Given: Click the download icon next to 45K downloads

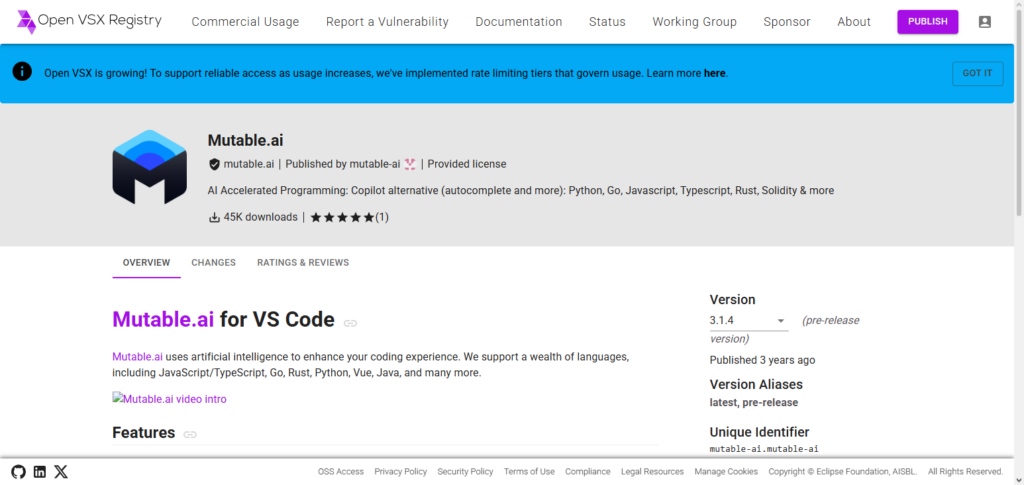Looking at the screenshot, I should point(214,217).
